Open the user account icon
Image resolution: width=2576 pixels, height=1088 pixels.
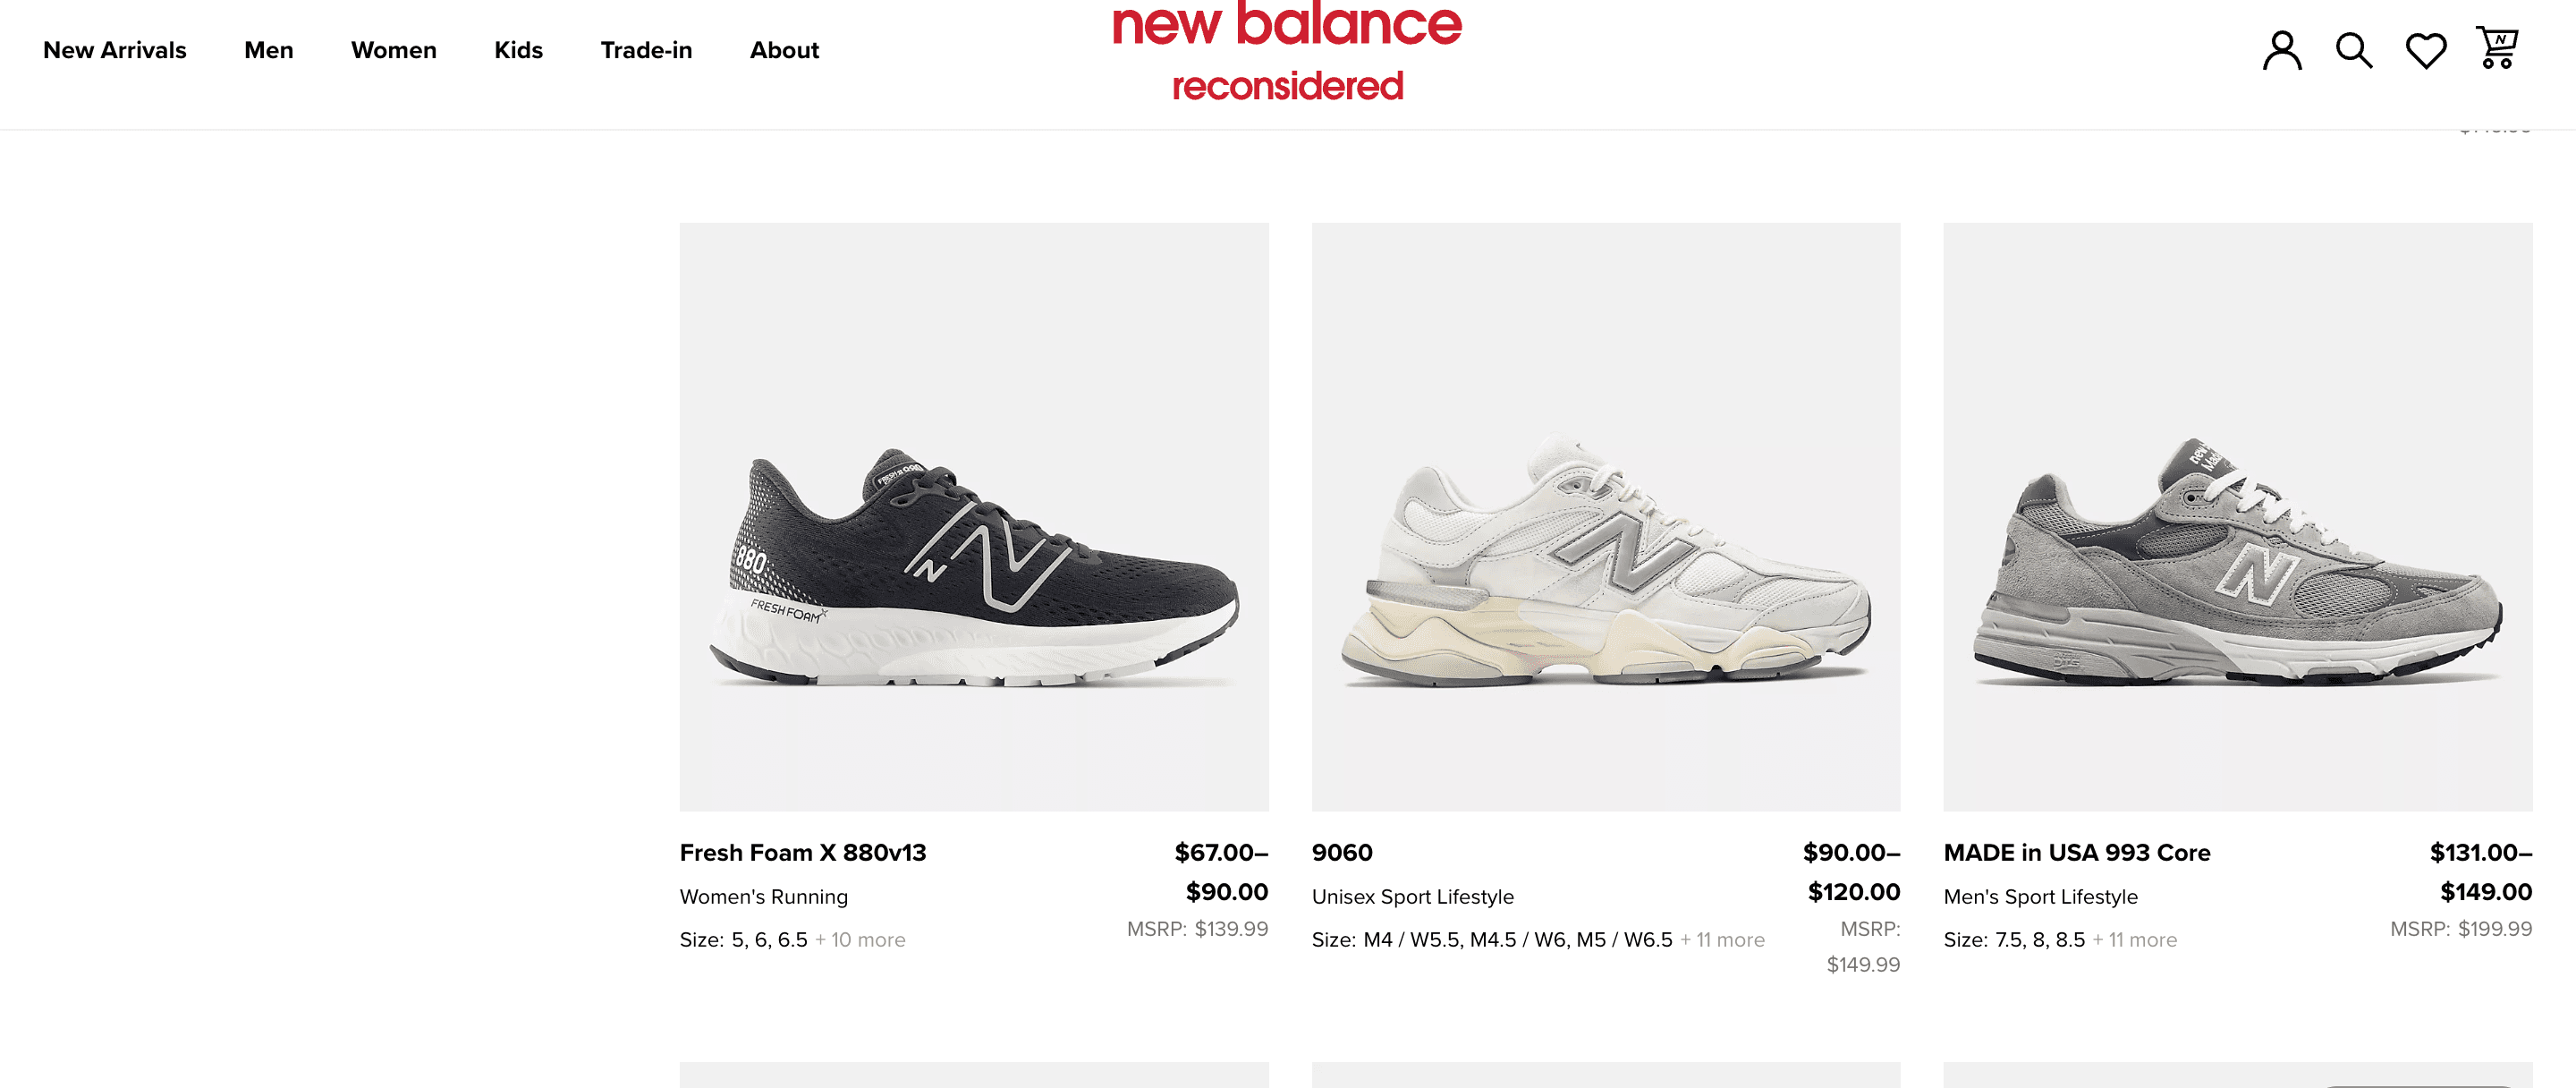[2282, 50]
